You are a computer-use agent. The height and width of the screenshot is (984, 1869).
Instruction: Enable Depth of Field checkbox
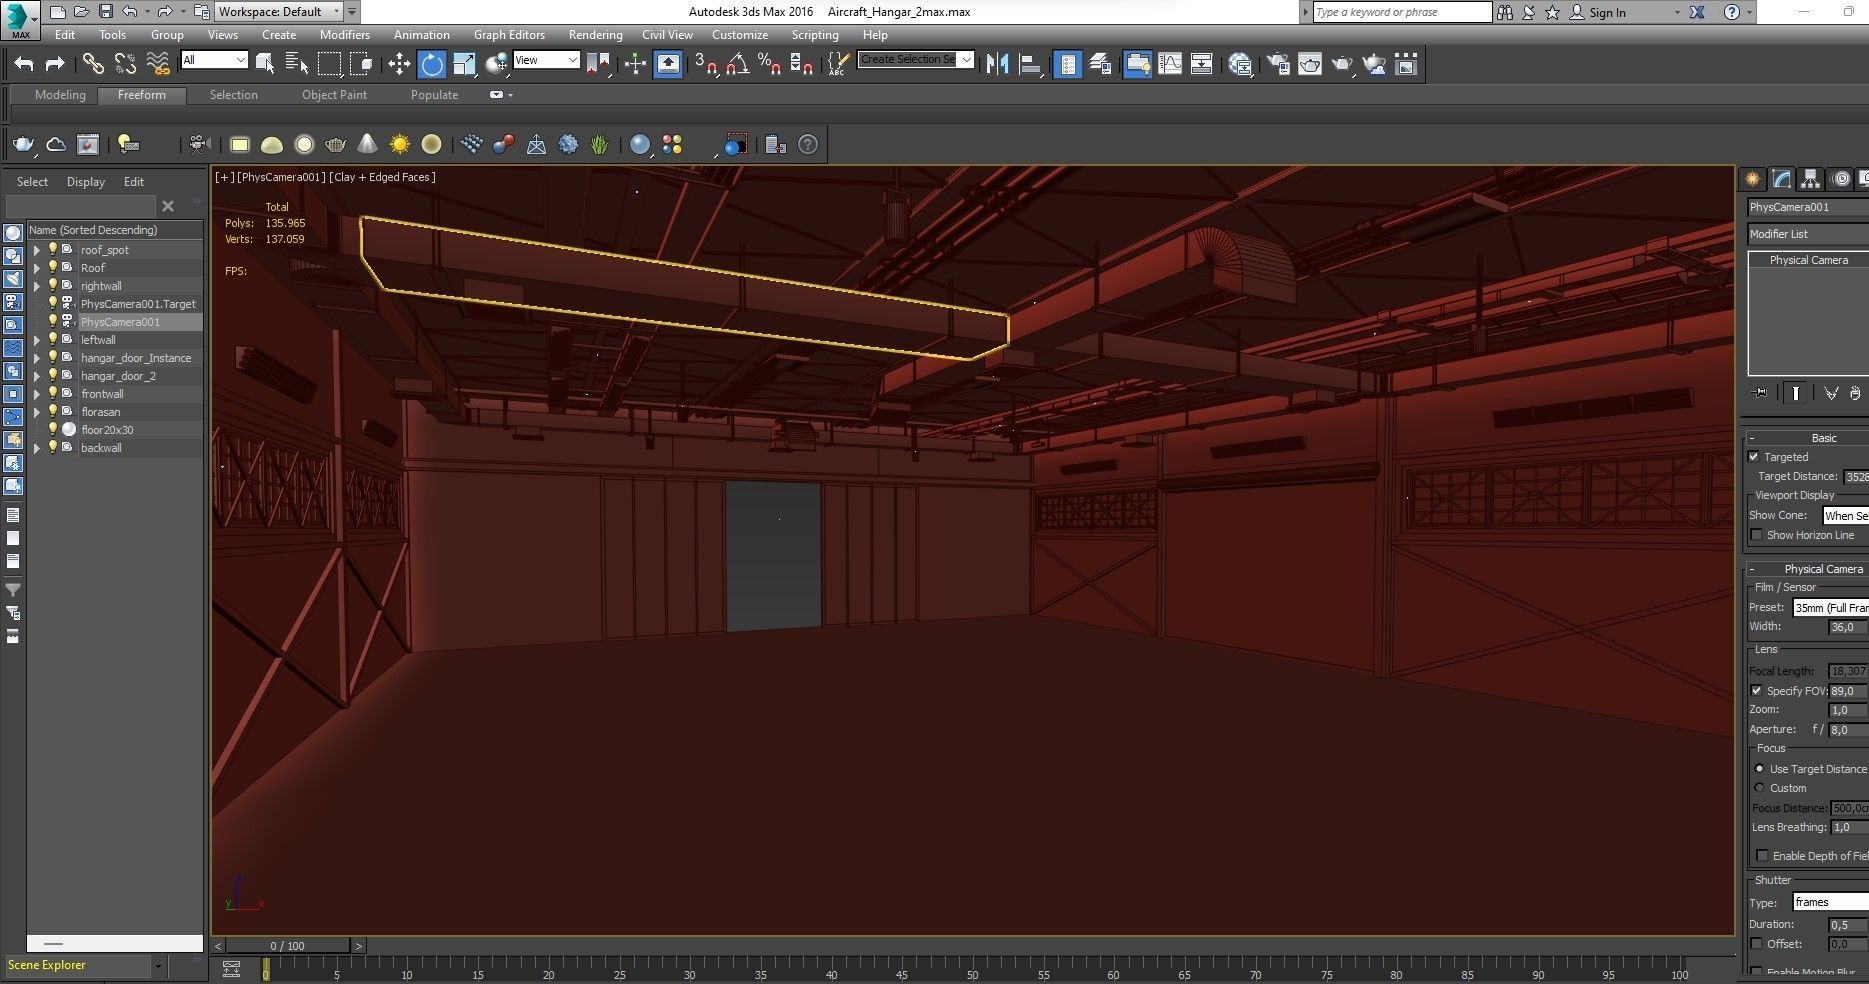tap(1762, 855)
